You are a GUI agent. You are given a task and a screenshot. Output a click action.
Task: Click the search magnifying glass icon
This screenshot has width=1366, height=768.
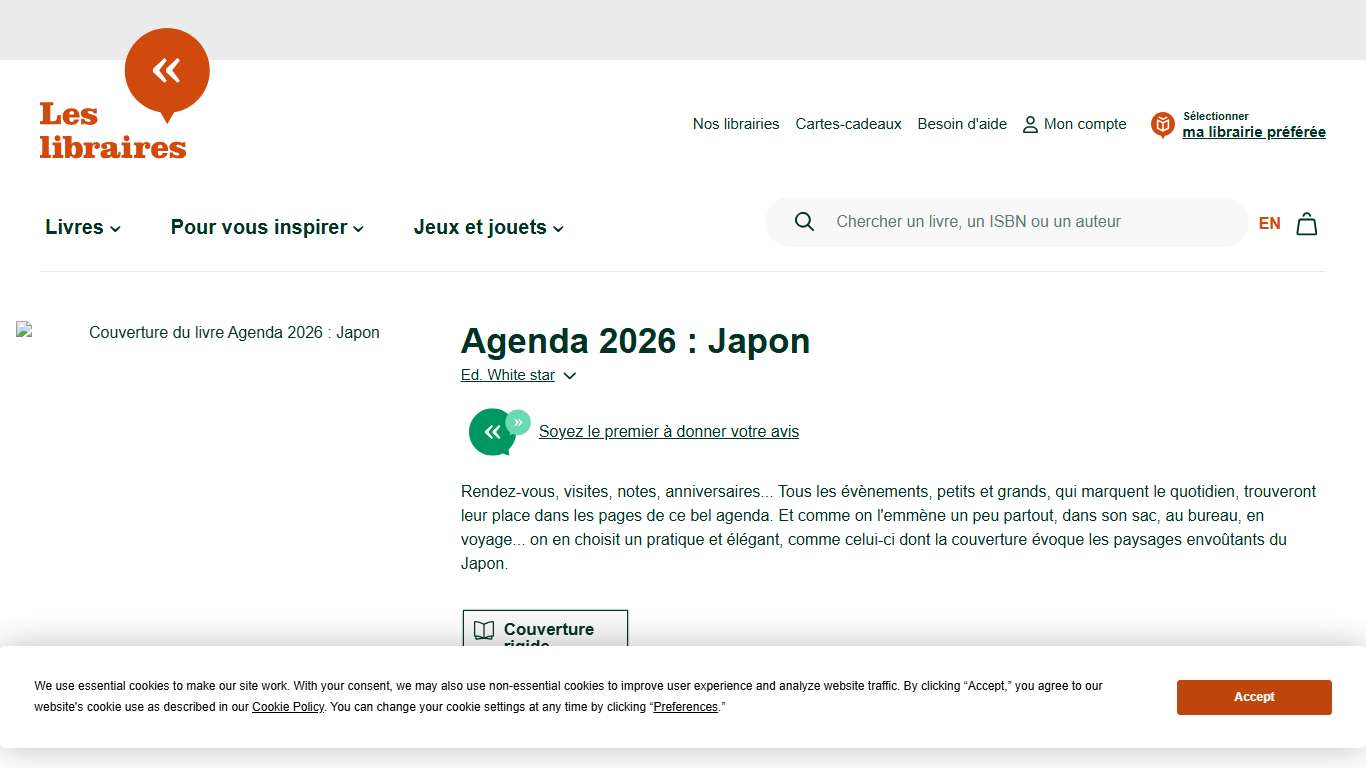pos(804,221)
